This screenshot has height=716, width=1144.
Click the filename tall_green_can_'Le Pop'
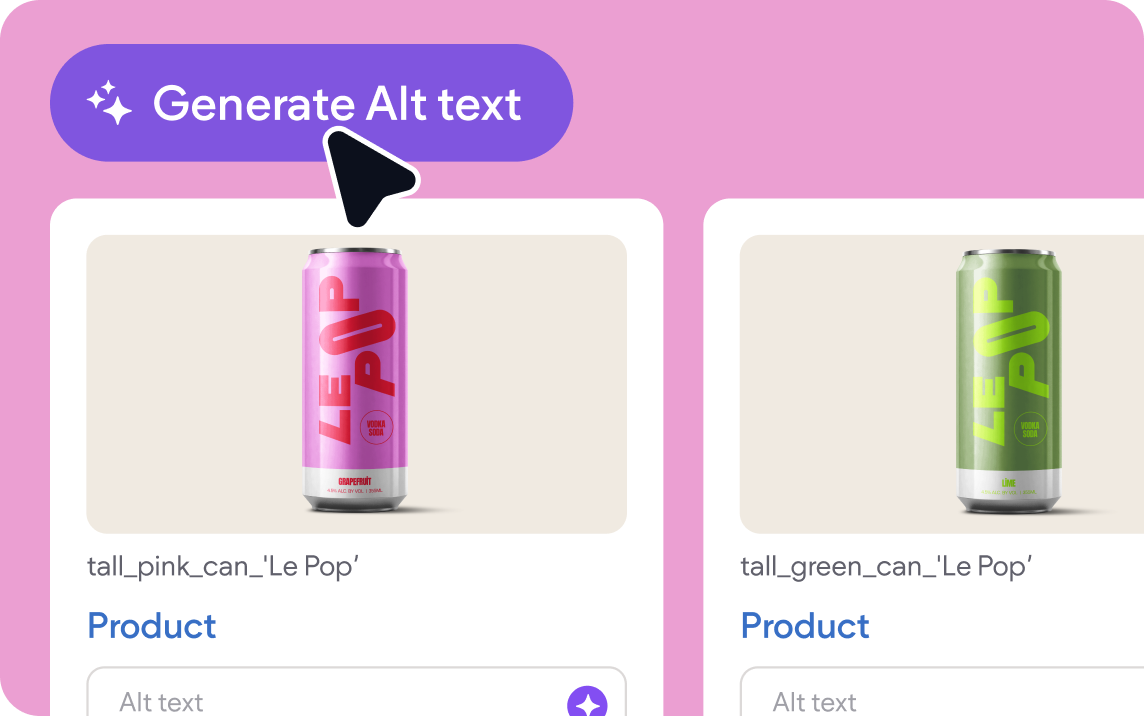886,567
